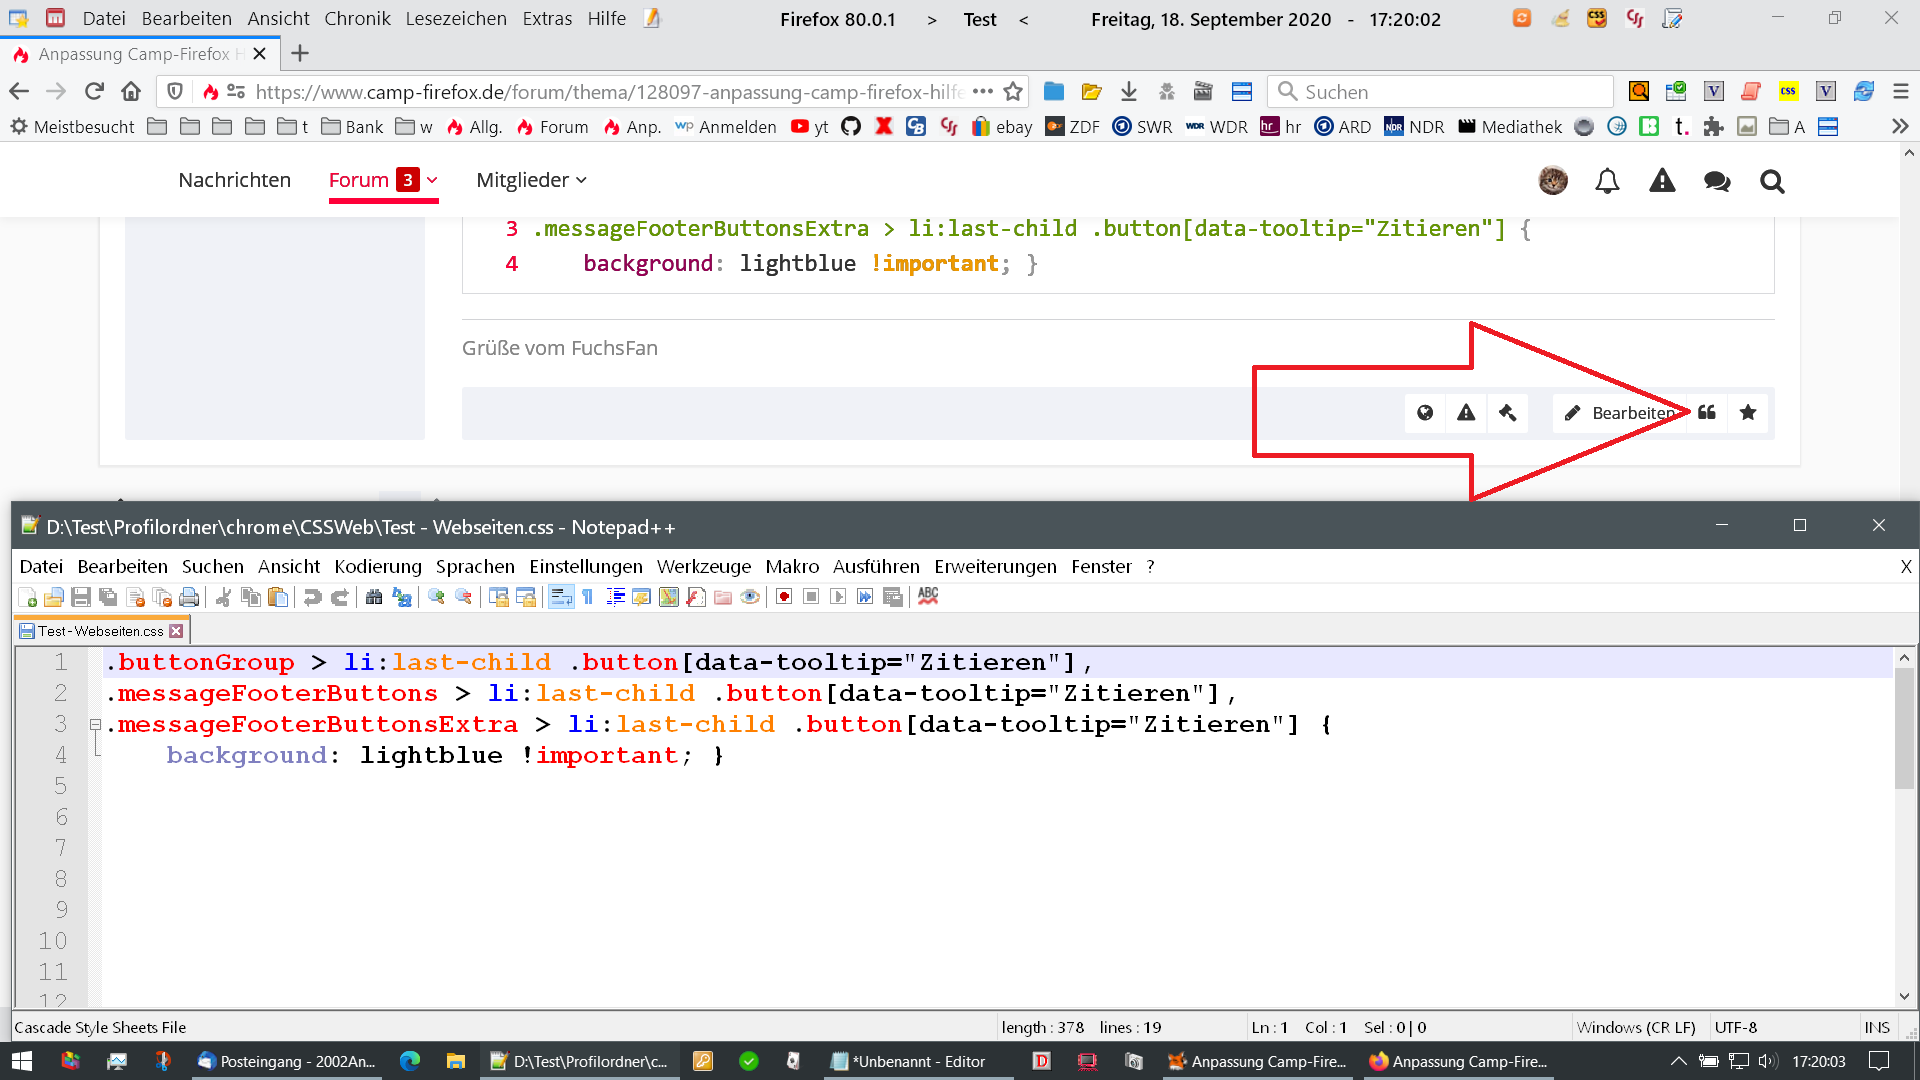Click the Find binoculars icon in Notepad++

tap(374, 597)
